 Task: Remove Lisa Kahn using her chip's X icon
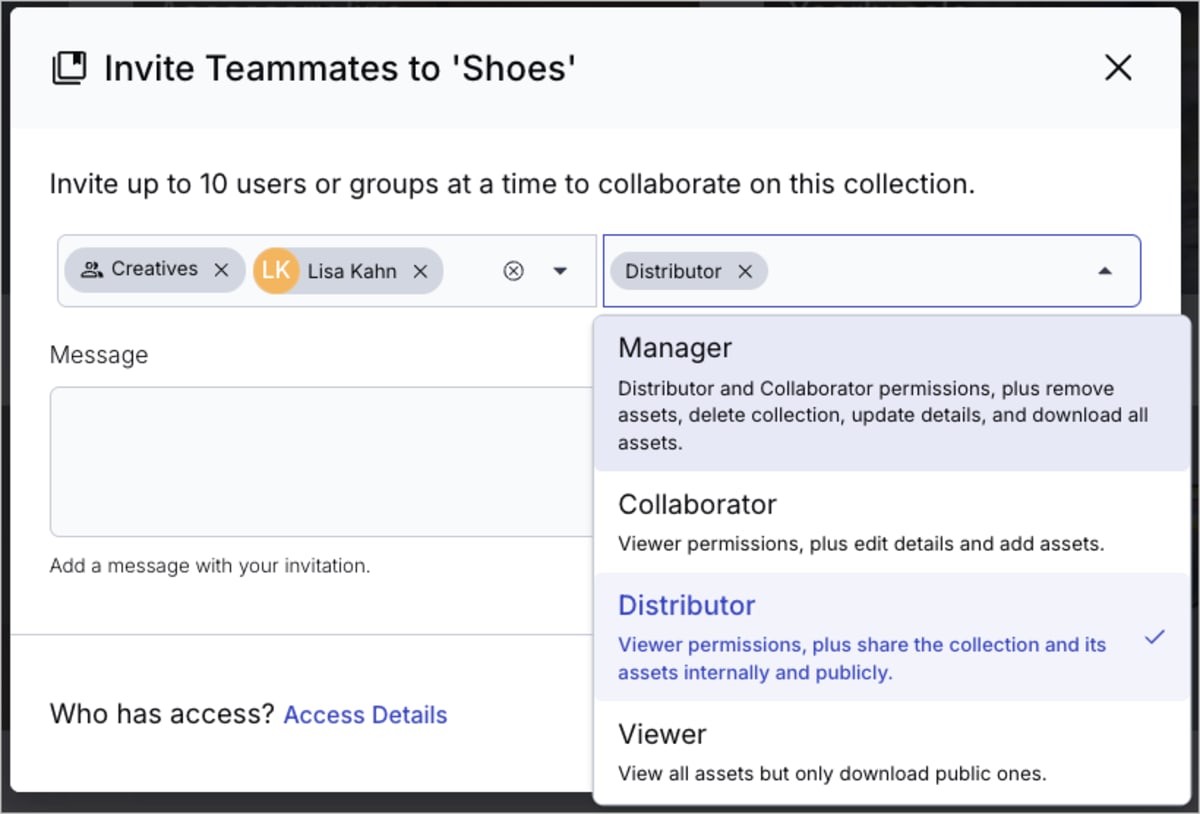(x=421, y=270)
